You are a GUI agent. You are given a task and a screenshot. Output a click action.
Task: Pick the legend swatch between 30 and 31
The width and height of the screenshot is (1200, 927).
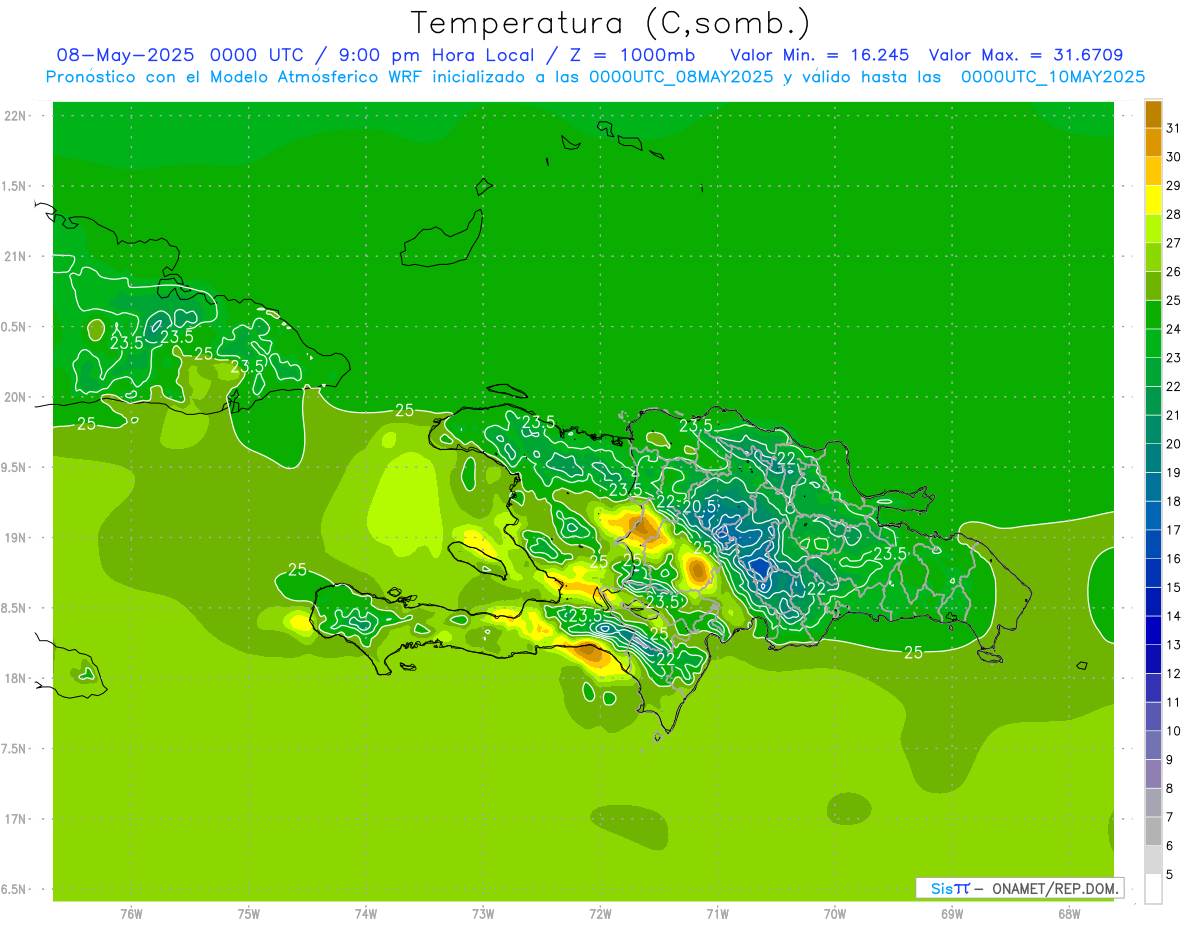pyautogui.click(x=1153, y=143)
